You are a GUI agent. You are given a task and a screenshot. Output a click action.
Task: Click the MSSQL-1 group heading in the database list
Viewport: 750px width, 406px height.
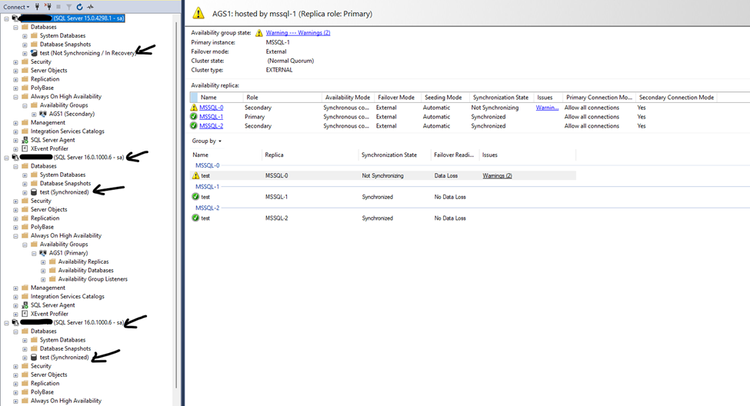[x=208, y=187]
